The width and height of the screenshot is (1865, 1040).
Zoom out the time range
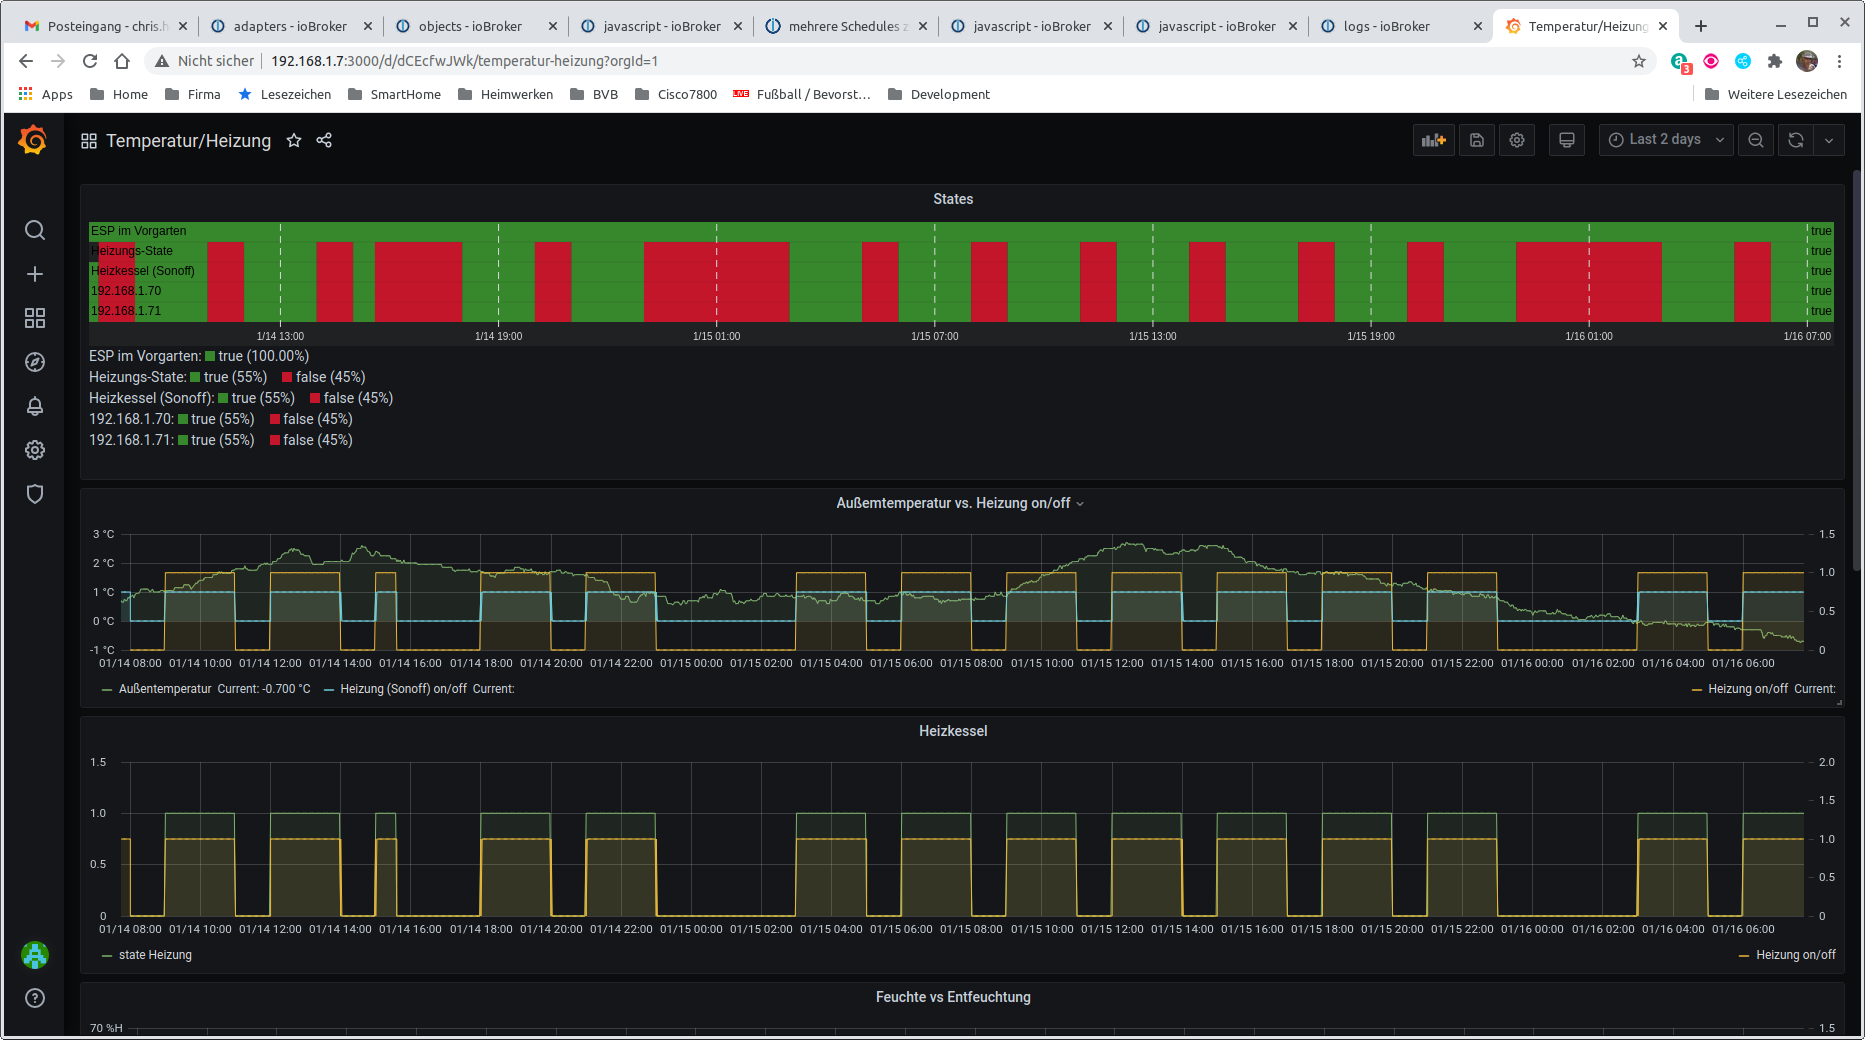tap(1756, 140)
